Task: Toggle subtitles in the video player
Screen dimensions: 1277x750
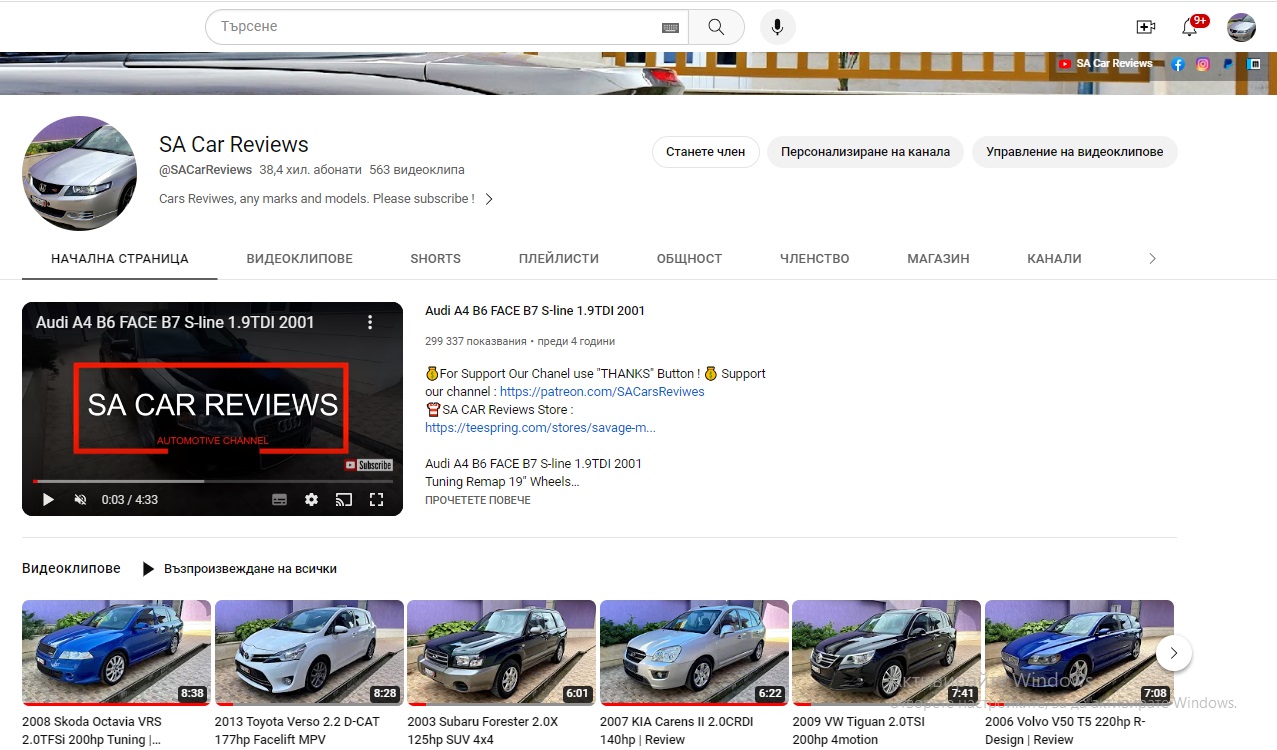Action: 280,500
